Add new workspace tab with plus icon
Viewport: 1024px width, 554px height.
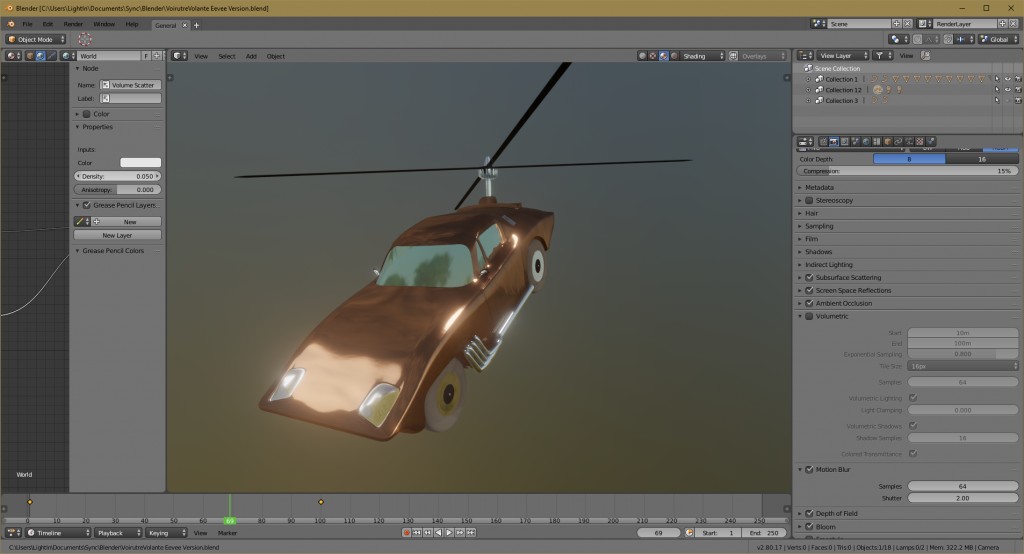click(196, 24)
